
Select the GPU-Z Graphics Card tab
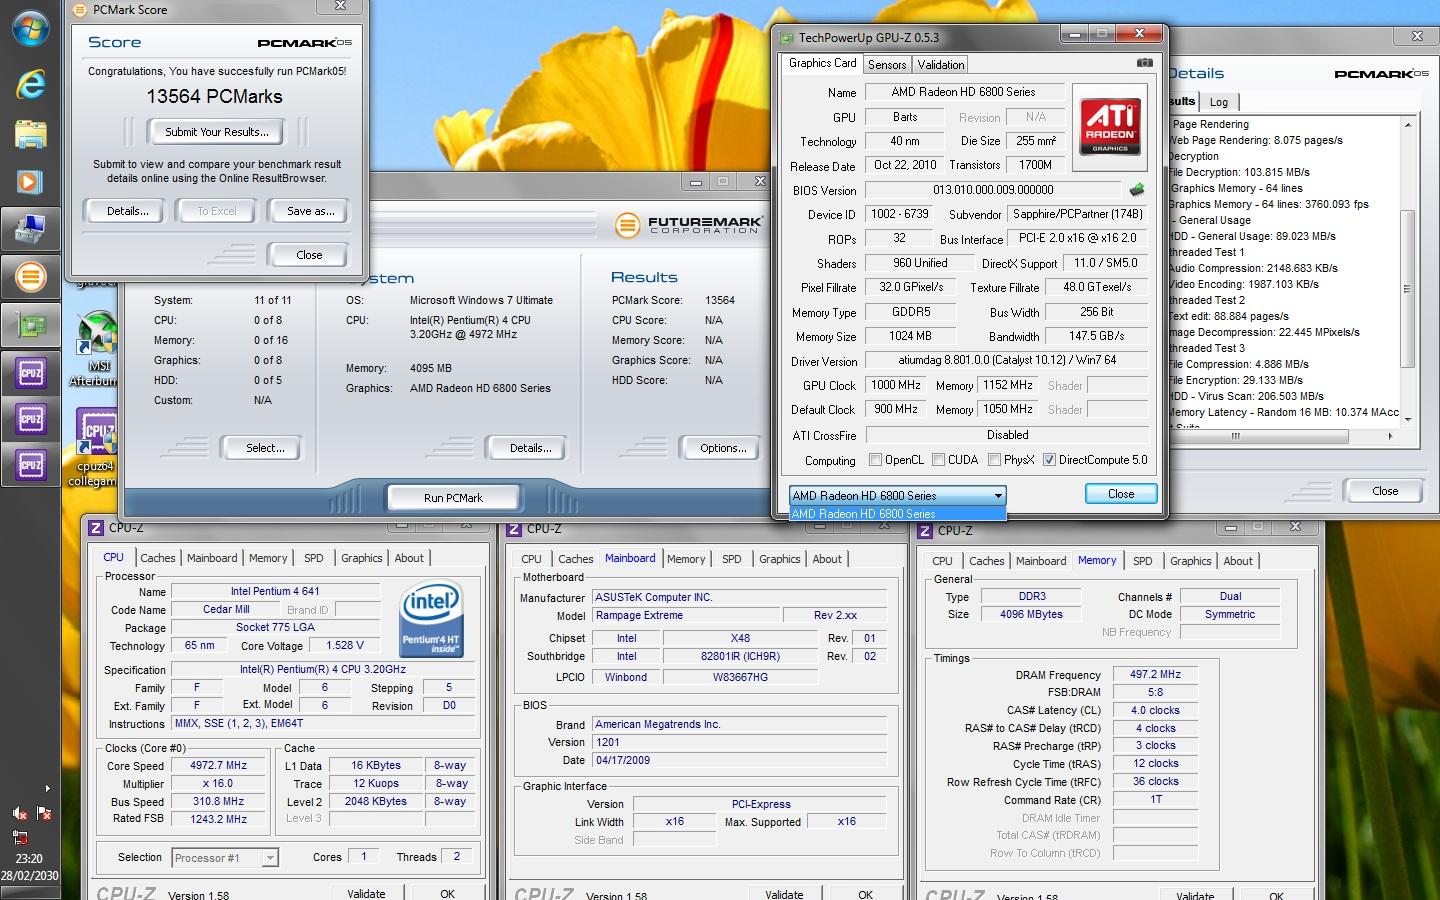(822, 63)
